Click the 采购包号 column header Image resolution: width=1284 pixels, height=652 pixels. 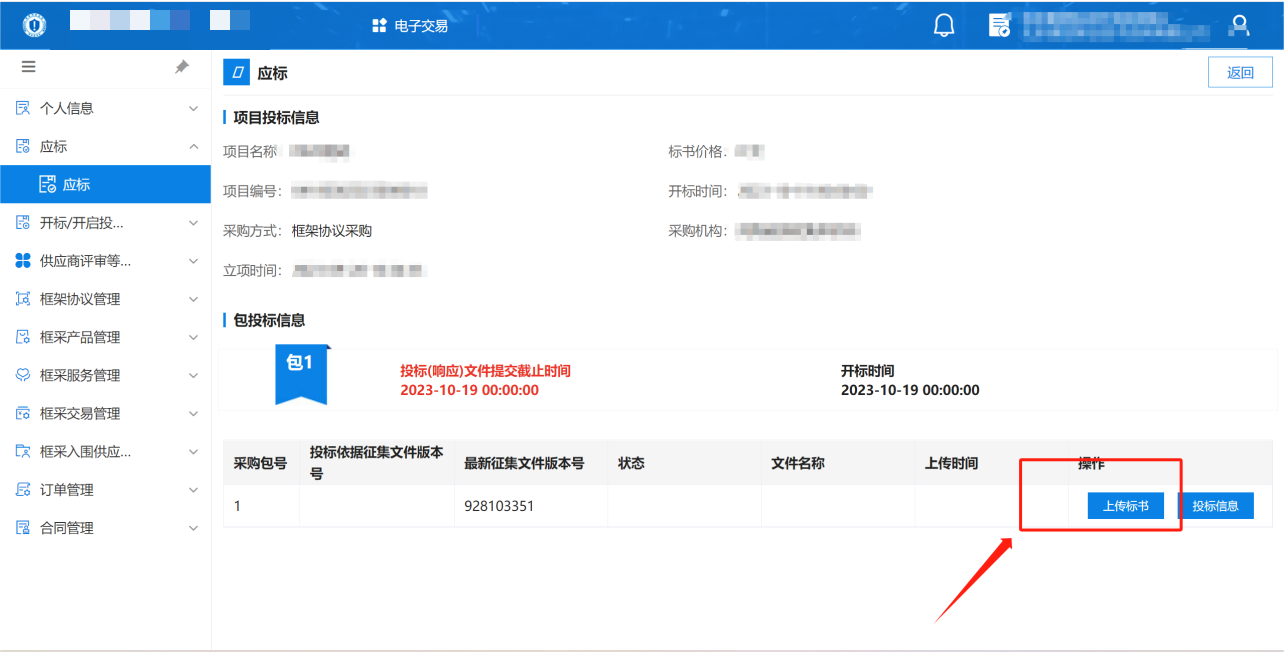tap(261, 463)
